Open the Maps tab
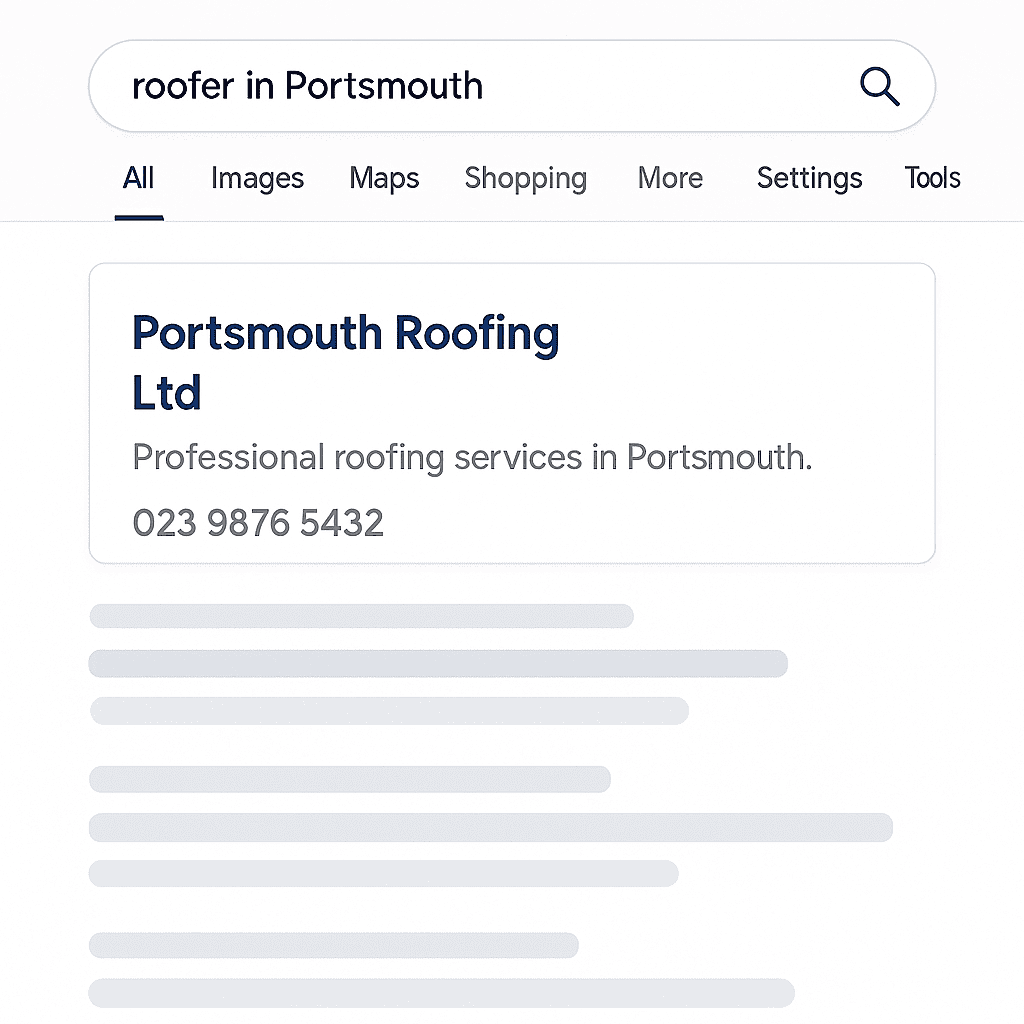This screenshot has width=1024, height=1024. click(x=384, y=179)
